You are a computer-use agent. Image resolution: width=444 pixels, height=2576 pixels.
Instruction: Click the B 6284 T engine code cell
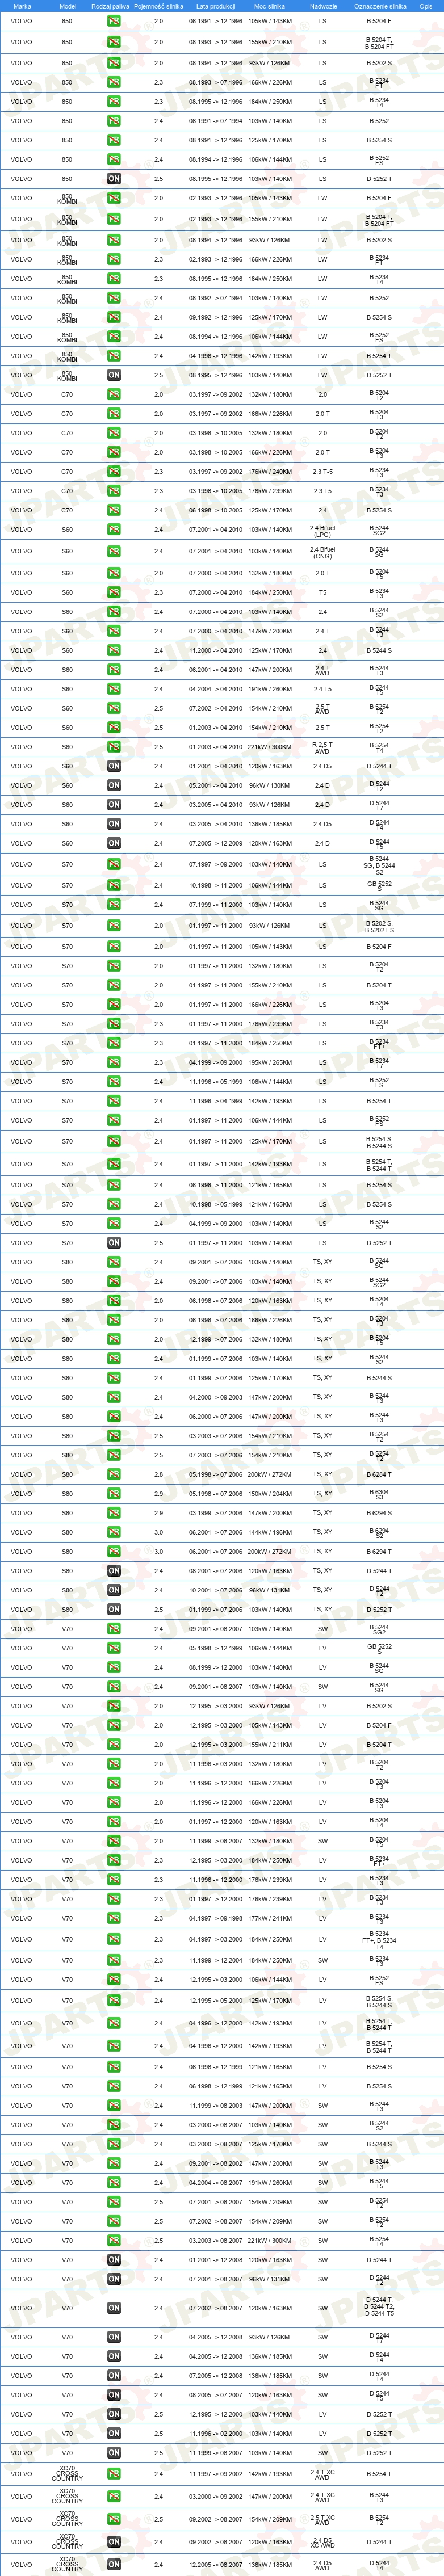pos(380,1474)
